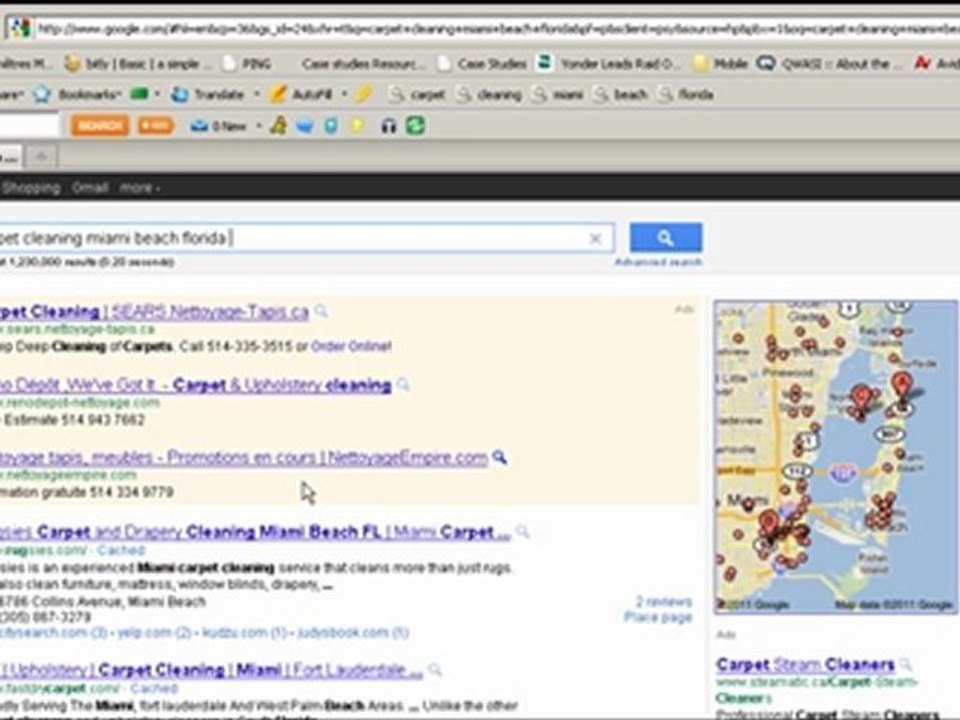The width and height of the screenshot is (960, 720).
Task: Find the word 'miami' via toolbar
Action: [558, 94]
